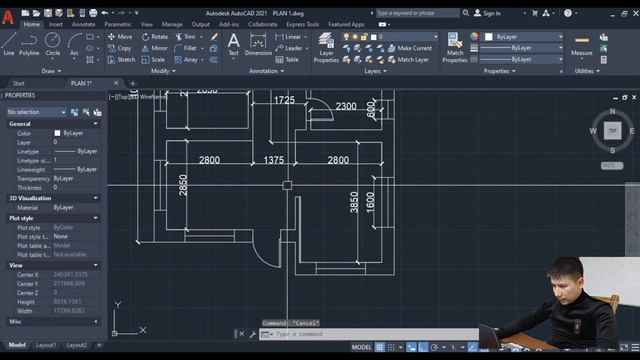Switch to Layout1 tab
The image size is (640, 360).
click(x=46, y=345)
